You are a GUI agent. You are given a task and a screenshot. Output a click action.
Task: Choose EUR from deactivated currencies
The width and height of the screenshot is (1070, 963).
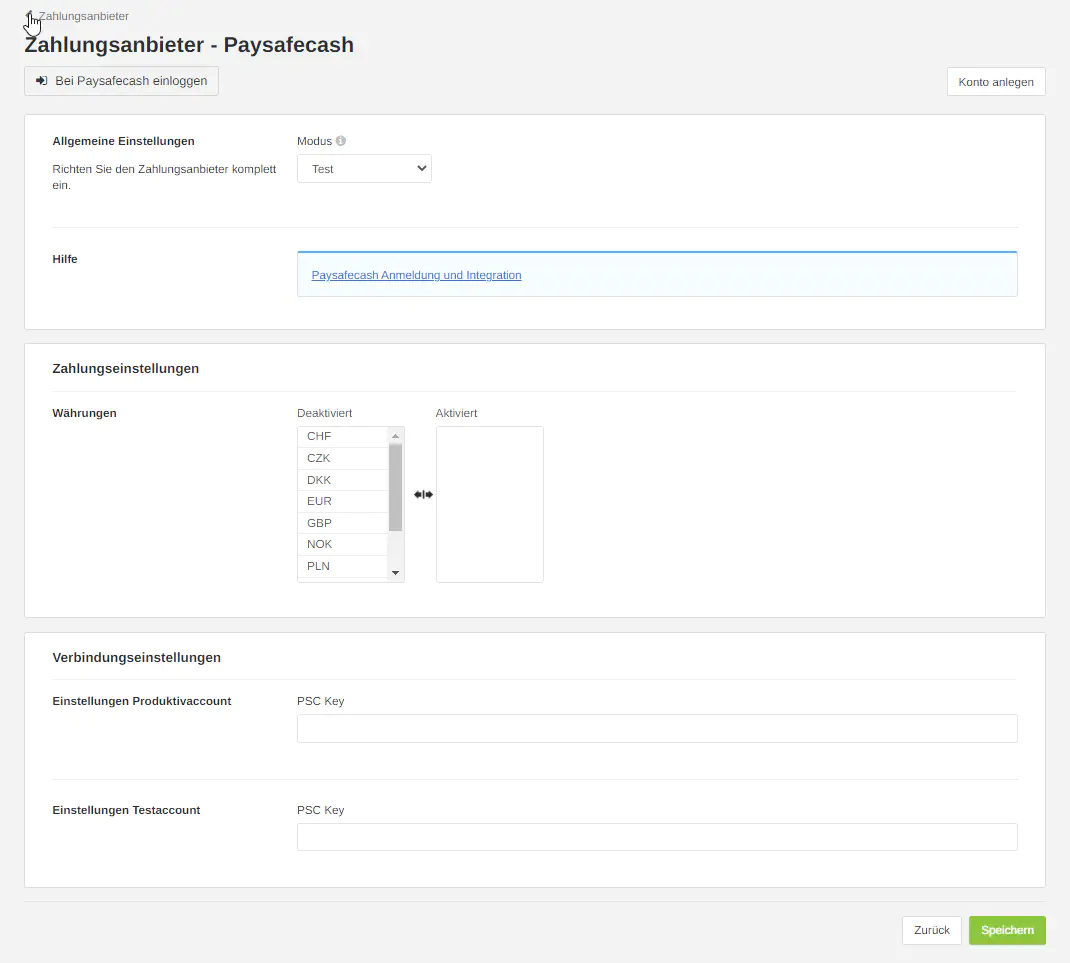[x=342, y=501]
